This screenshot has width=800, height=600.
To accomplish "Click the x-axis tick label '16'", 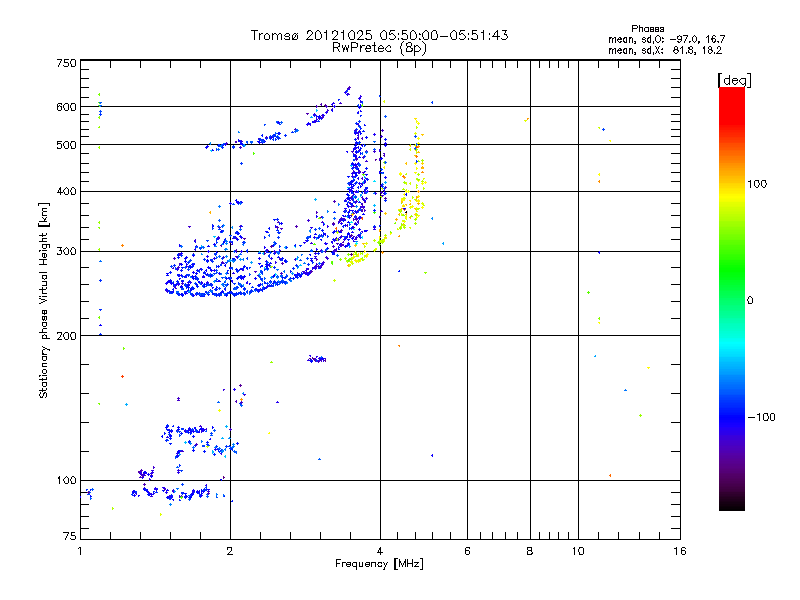I will point(680,551).
